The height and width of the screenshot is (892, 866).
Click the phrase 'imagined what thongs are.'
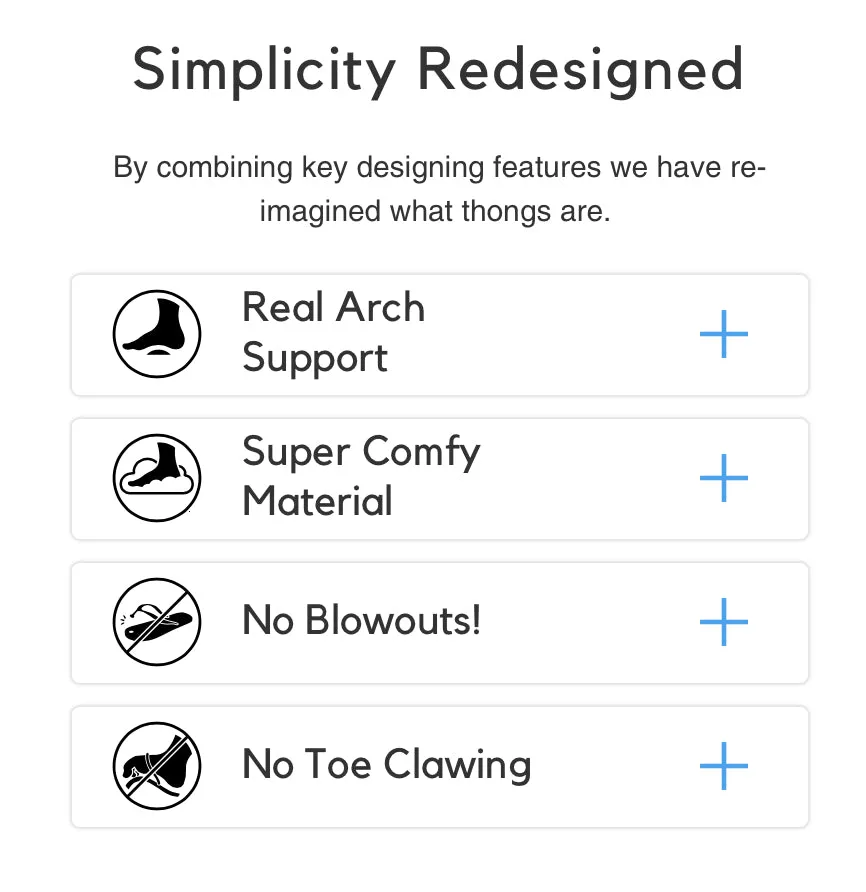(435, 211)
